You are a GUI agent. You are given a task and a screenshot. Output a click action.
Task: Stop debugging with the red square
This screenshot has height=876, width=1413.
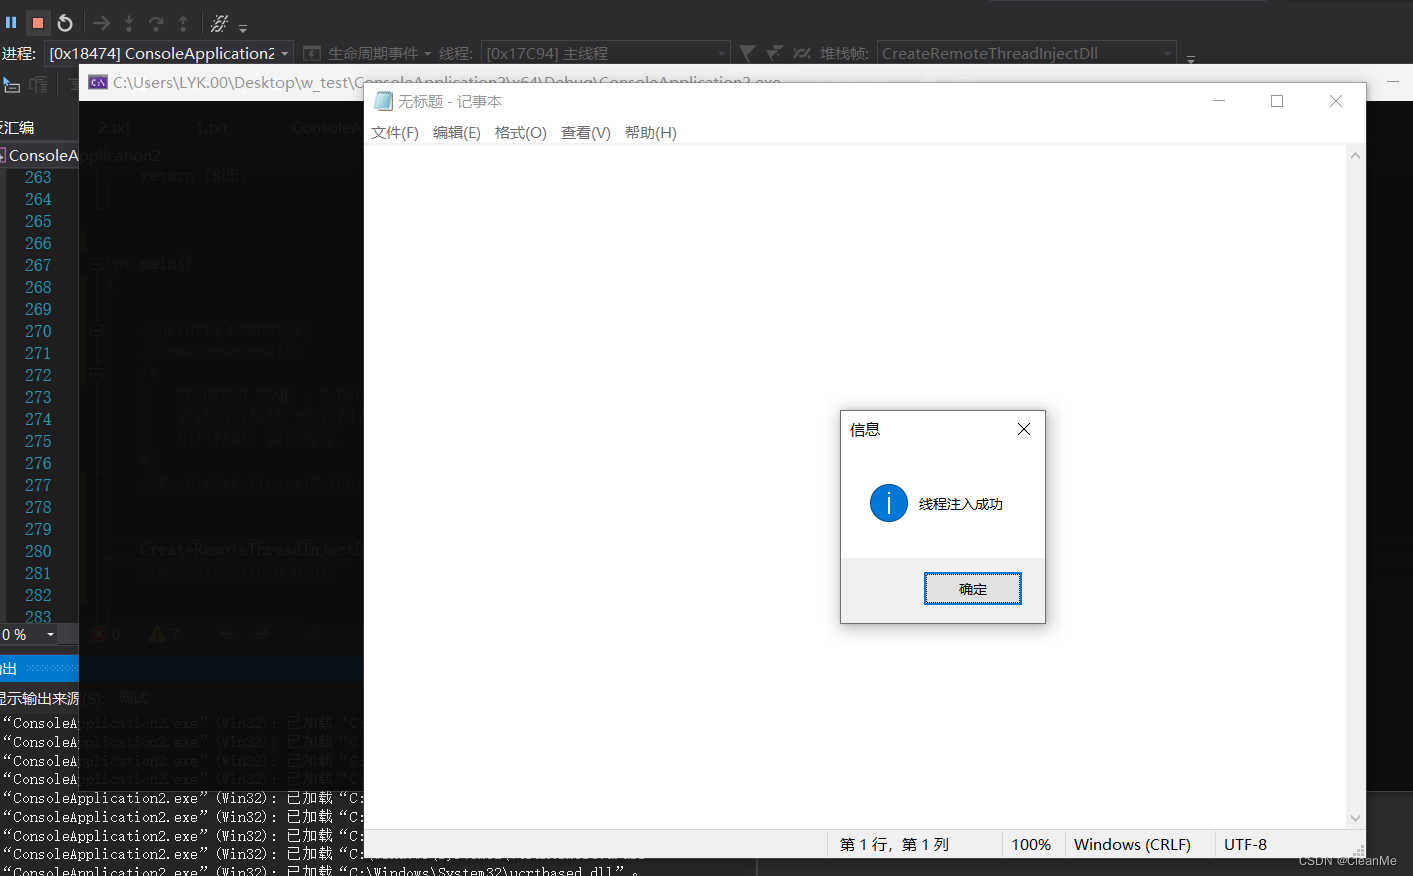point(38,22)
